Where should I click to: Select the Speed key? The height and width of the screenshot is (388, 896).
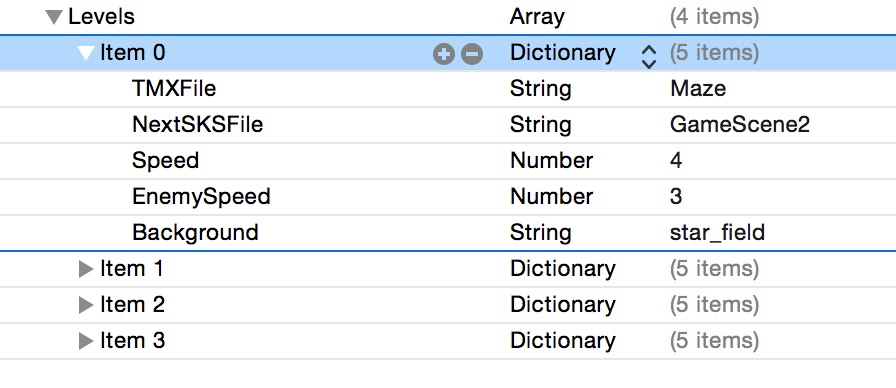pyautogui.click(x=165, y=161)
